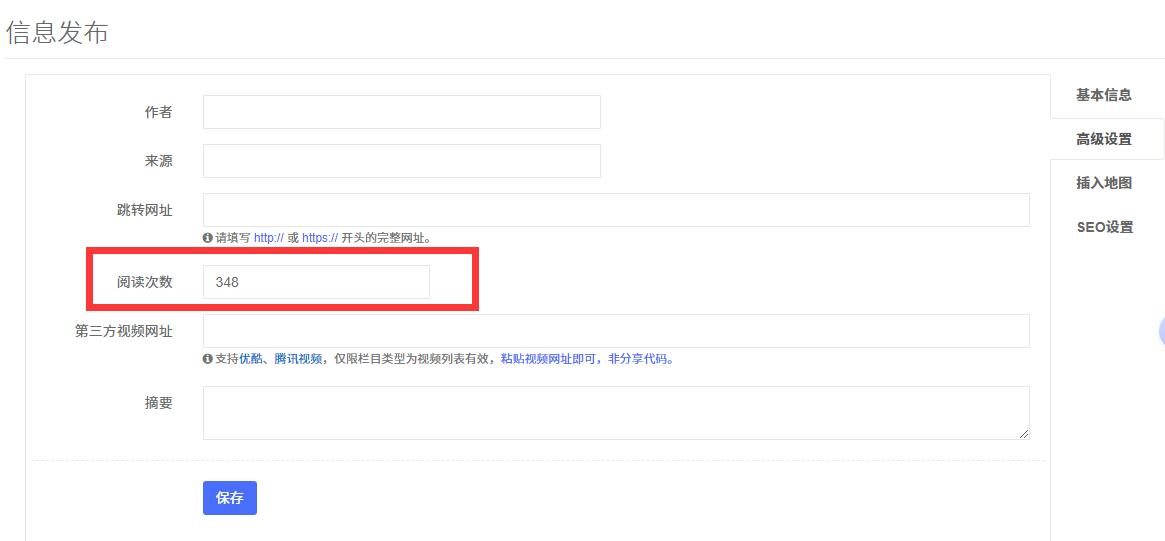Click the 摘要 textarea resize handle

pyautogui.click(x=1024, y=434)
